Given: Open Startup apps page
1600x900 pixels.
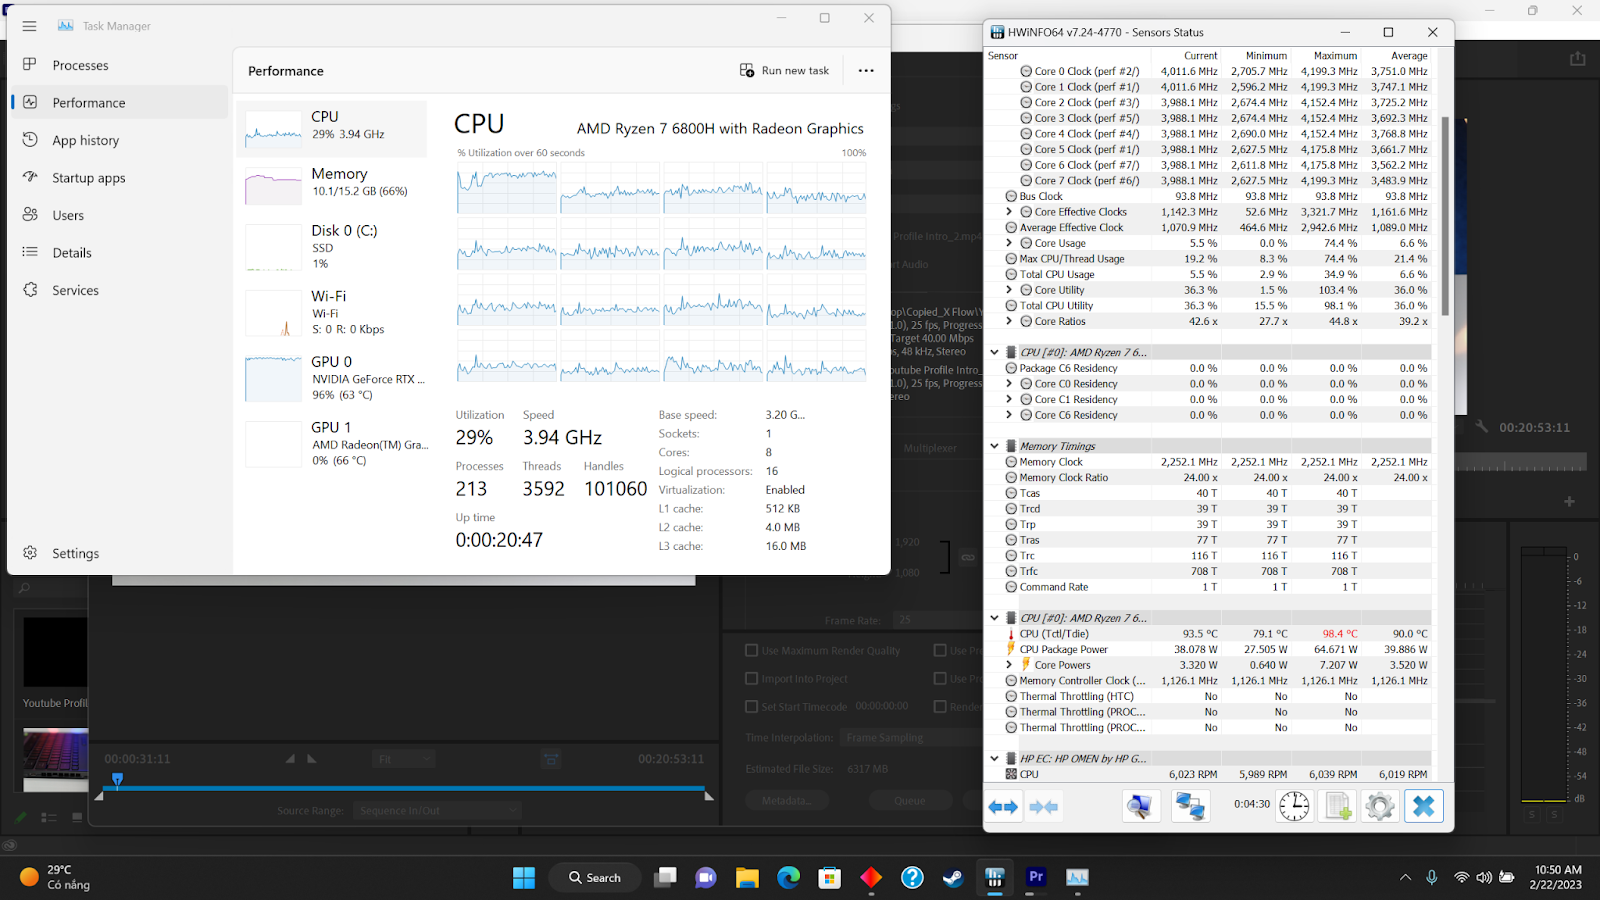Looking at the screenshot, I should pos(118,178).
